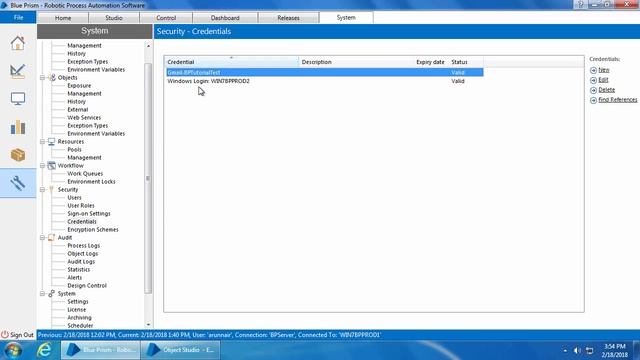
Task: Select the Gmail-BPTutorialTest credential row
Action: (324, 73)
